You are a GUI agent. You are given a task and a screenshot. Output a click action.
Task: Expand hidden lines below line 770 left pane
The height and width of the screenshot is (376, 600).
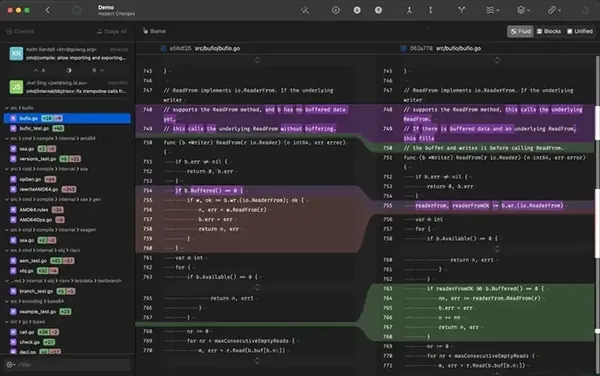(x=257, y=360)
